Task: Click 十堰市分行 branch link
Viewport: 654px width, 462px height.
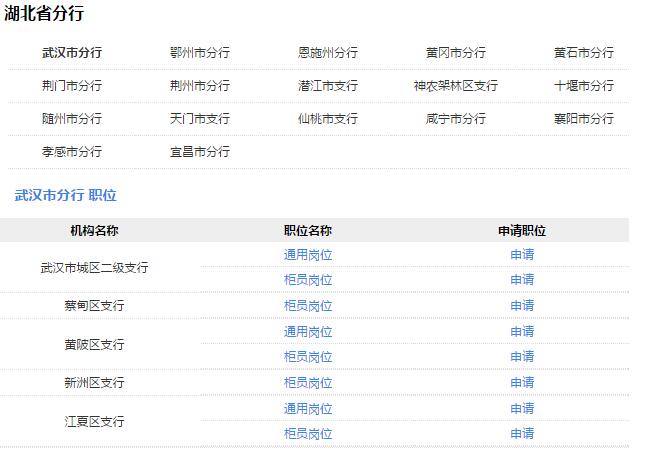Action: (584, 86)
